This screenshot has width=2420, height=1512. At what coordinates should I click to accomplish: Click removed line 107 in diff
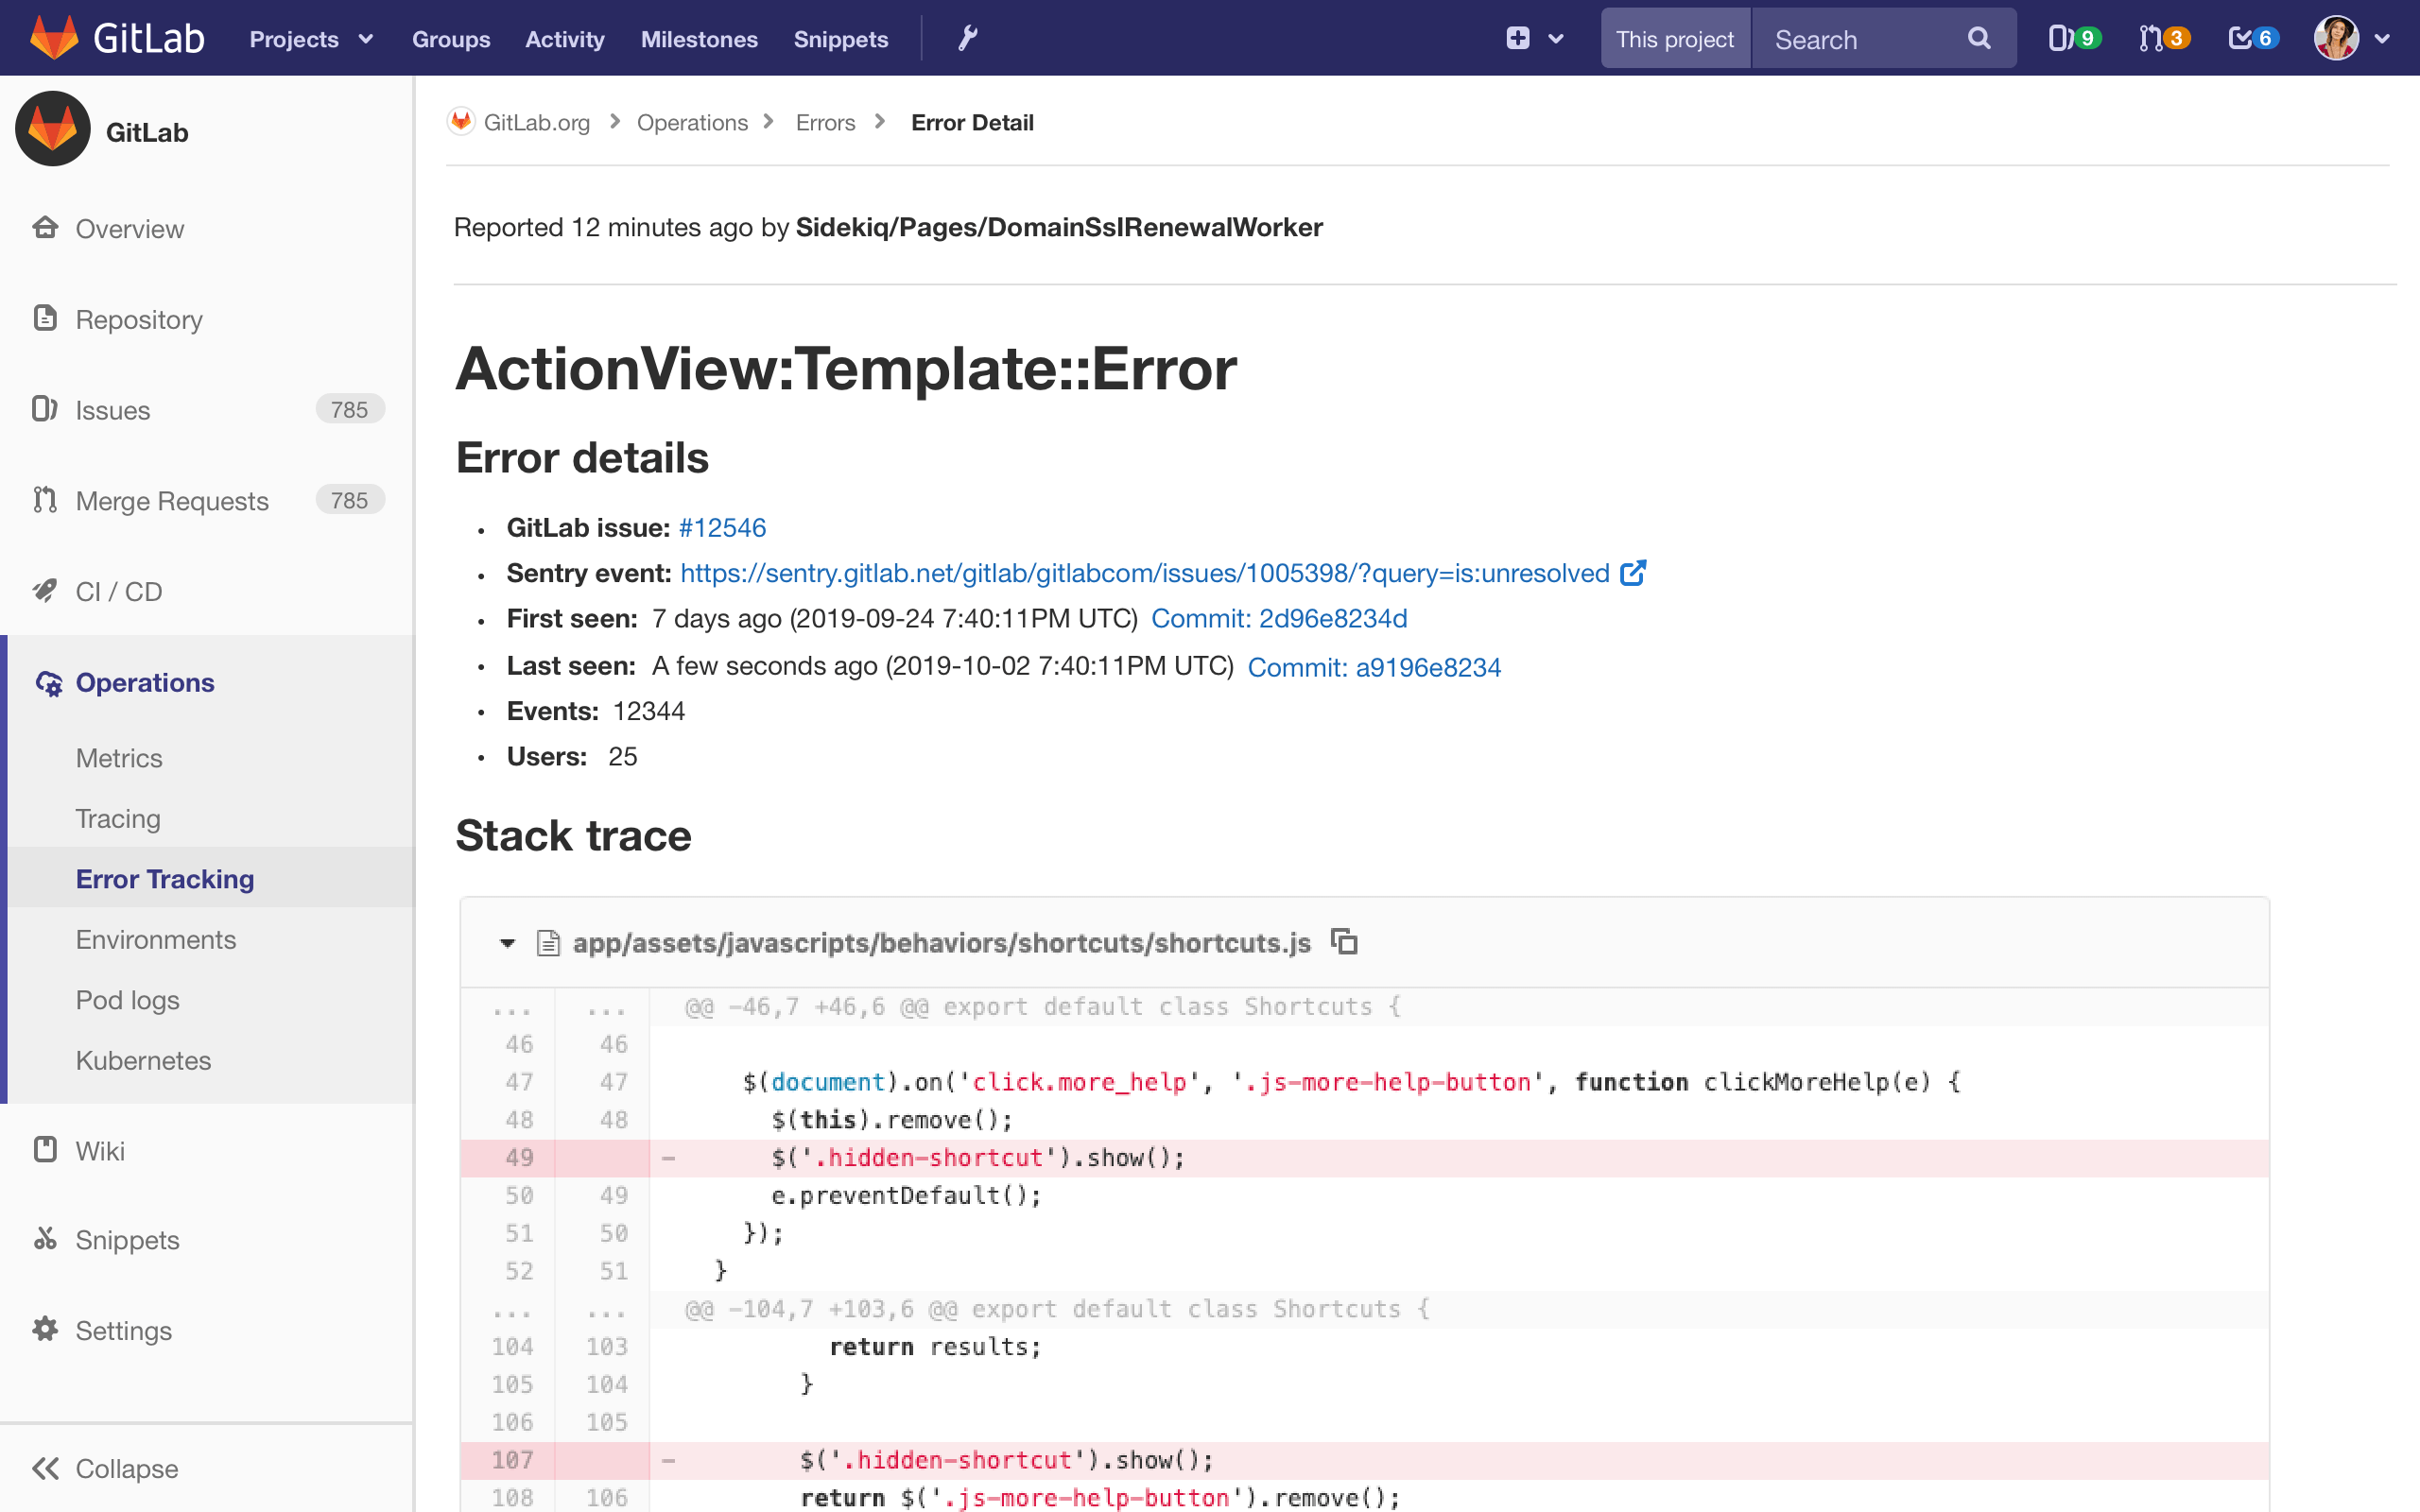tap(1364, 1460)
